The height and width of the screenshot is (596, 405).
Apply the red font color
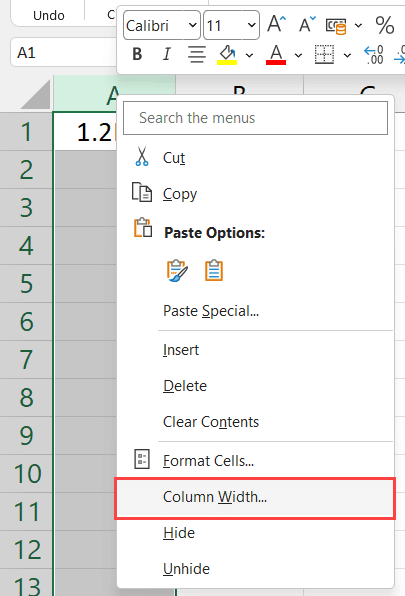[276, 55]
